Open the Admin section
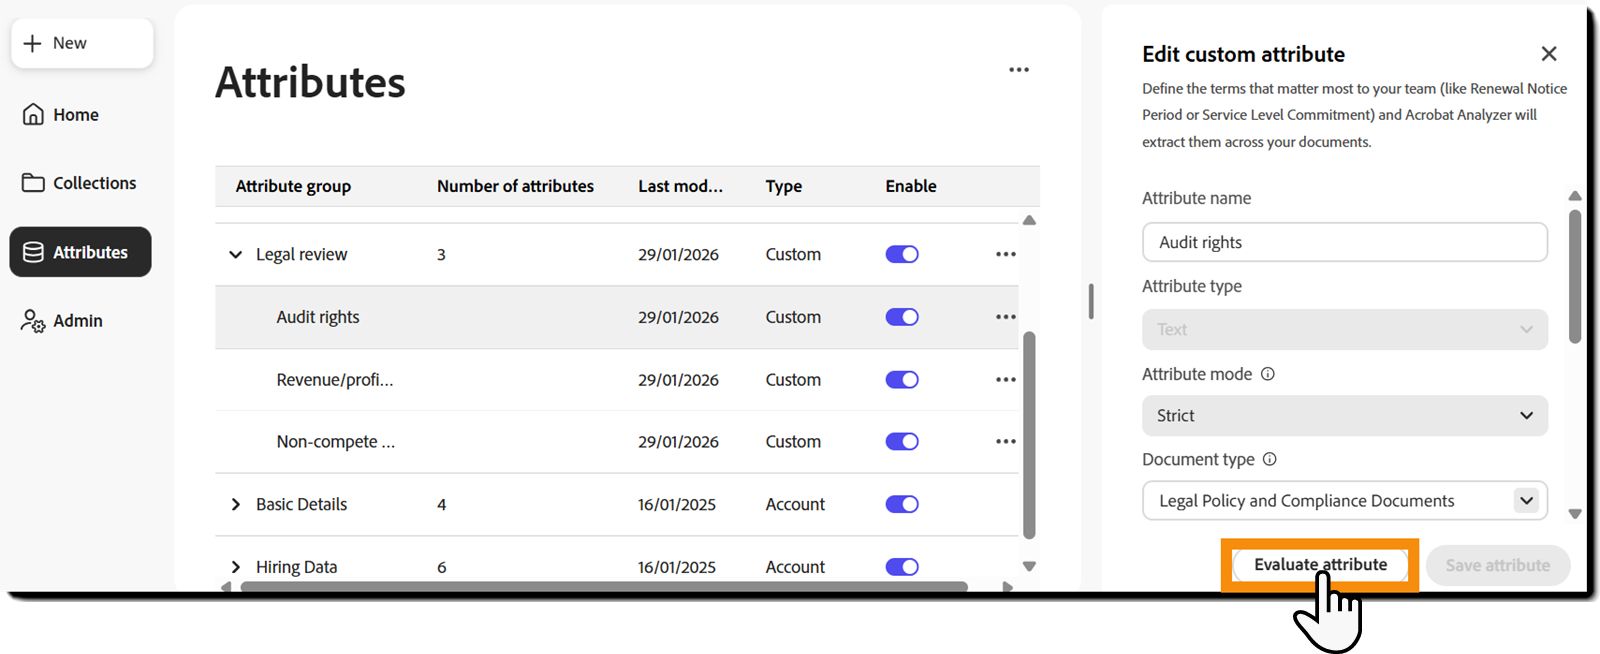Viewport: 1600px width, 654px height. click(x=63, y=321)
